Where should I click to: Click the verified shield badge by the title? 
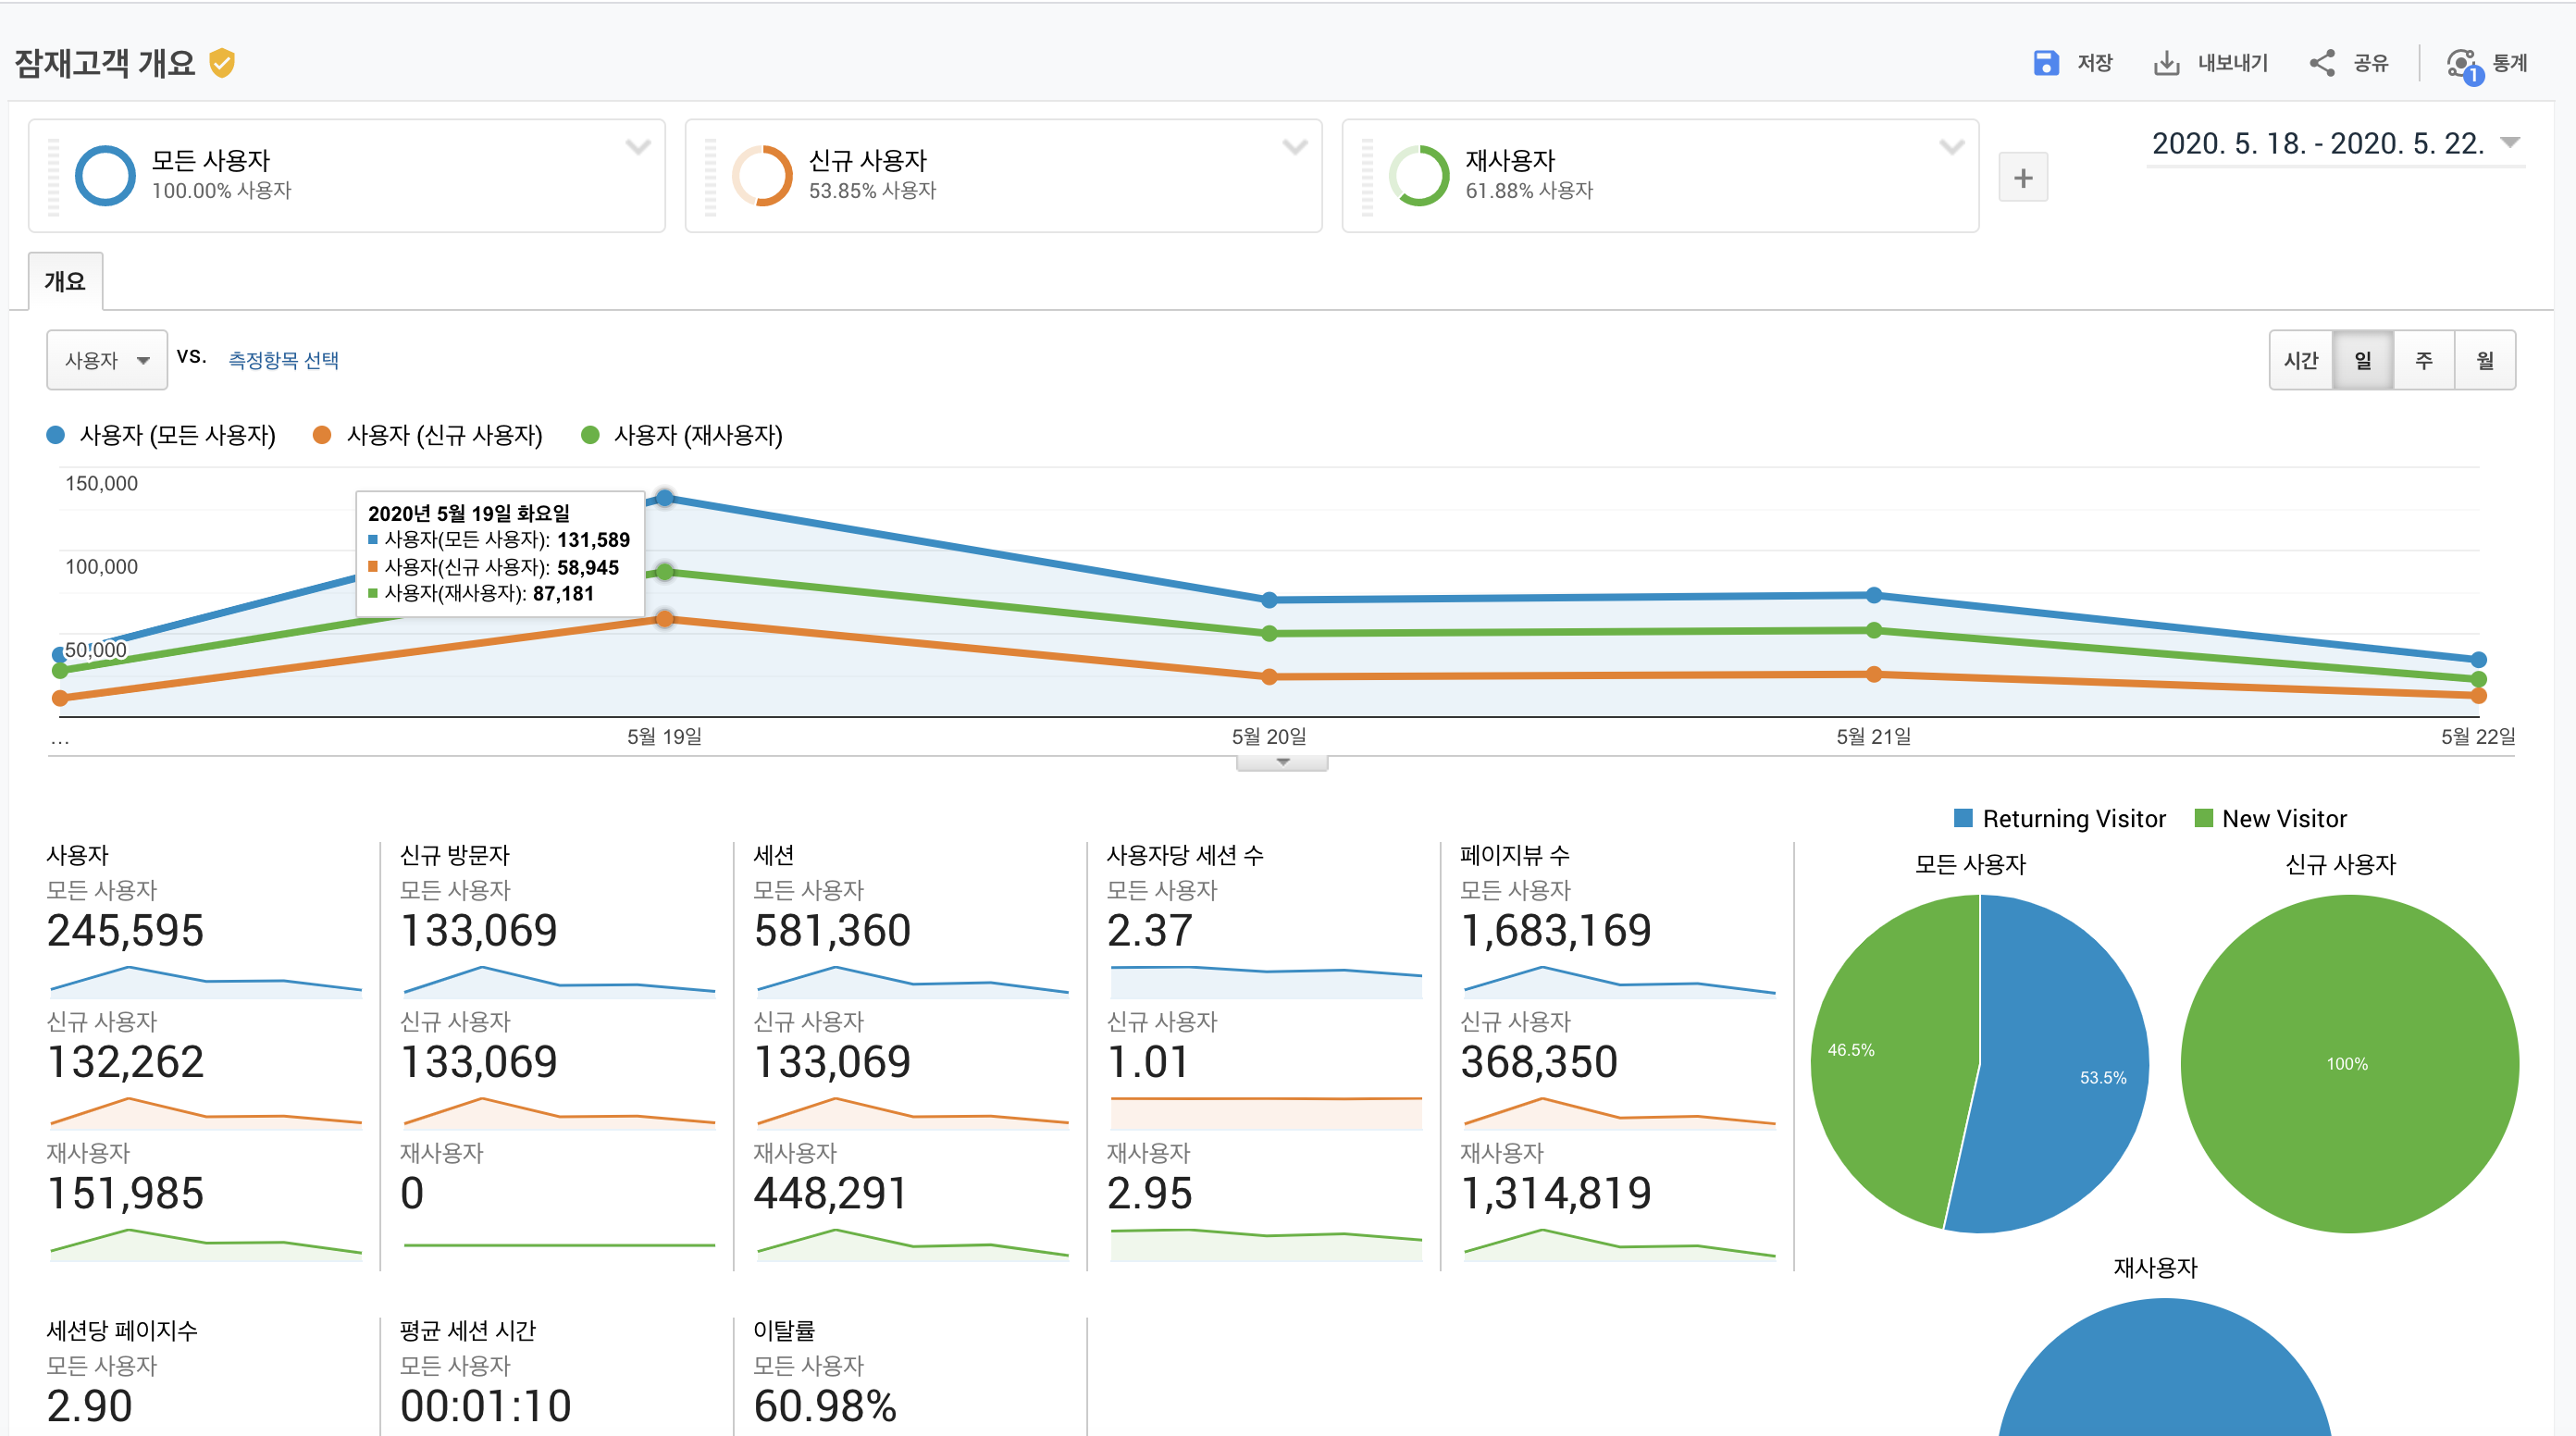[222, 63]
